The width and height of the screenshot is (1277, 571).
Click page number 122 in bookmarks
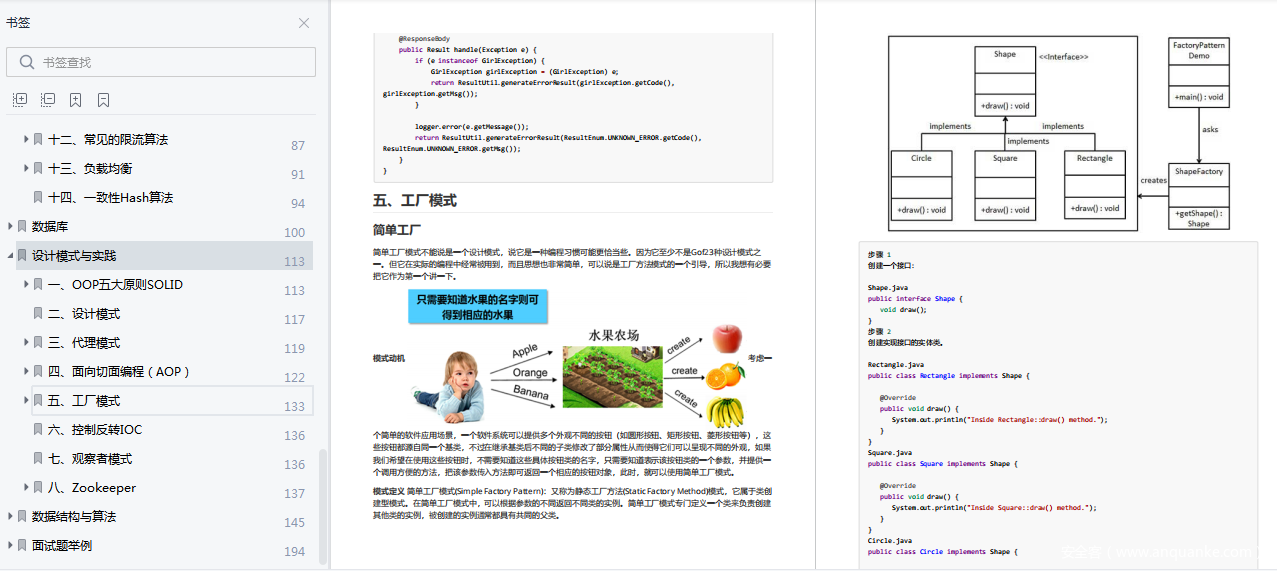coord(295,377)
